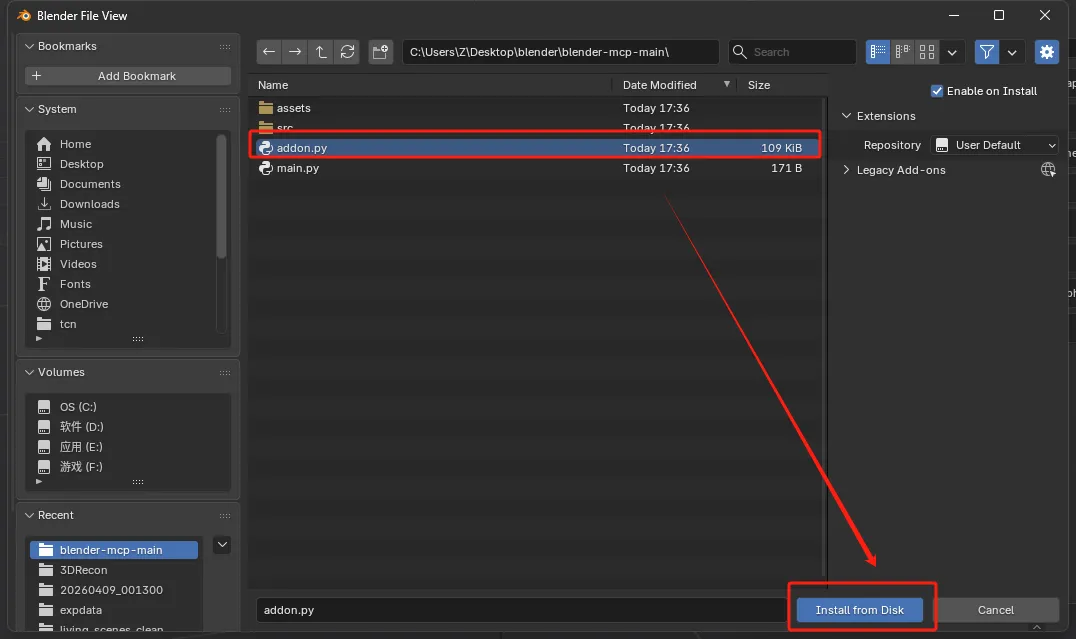Image resolution: width=1076 pixels, height=639 pixels.
Task: Toggle the options region gear icon
Action: (1046, 52)
